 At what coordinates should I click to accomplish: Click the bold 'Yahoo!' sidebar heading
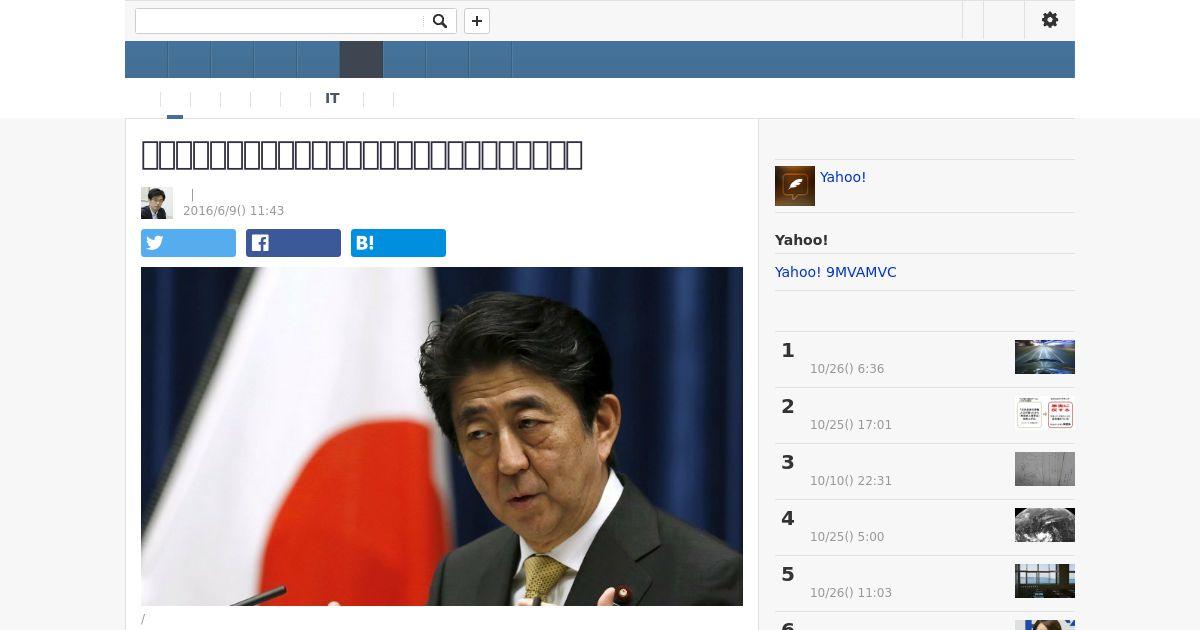[x=802, y=240]
